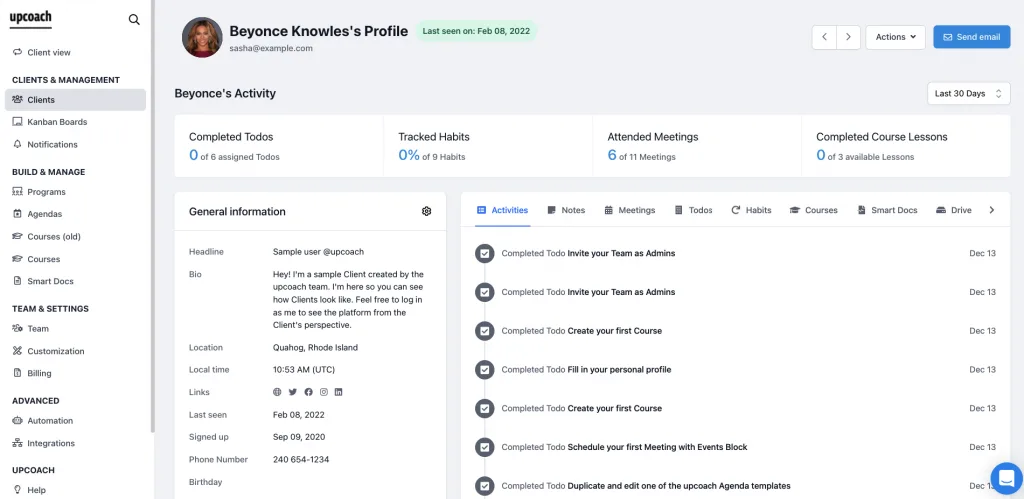Screen dimensions: 1024x499
Task: Switch to the Habits tab
Action: pyautogui.click(x=751, y=210)
